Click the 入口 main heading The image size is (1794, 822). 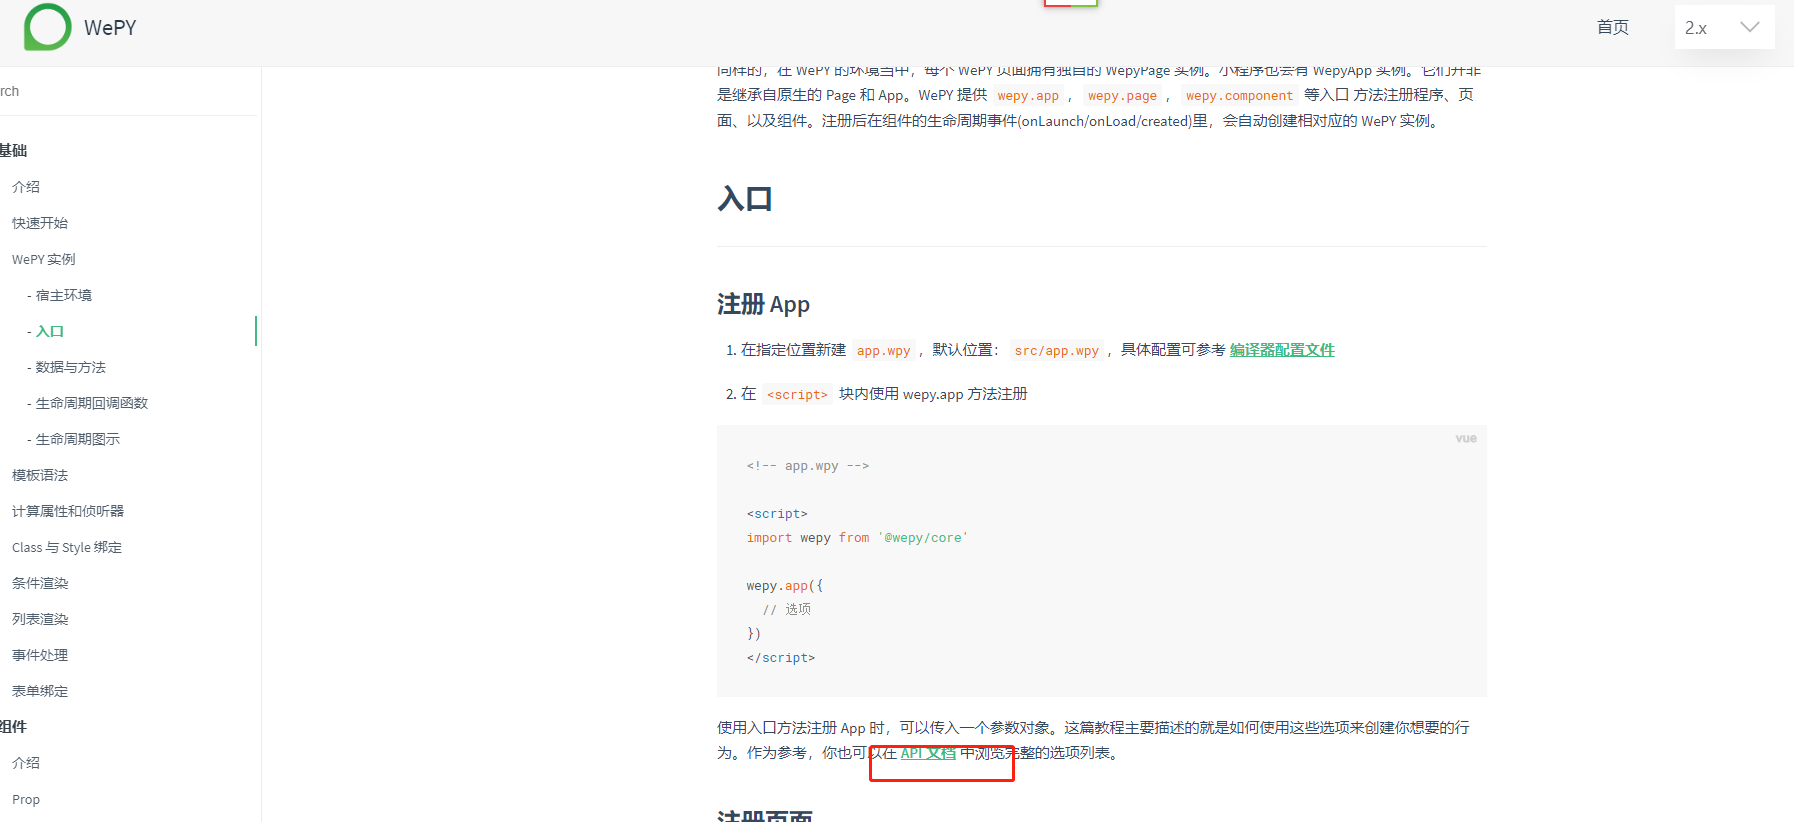pyautogui.click(x=745, y=199)
